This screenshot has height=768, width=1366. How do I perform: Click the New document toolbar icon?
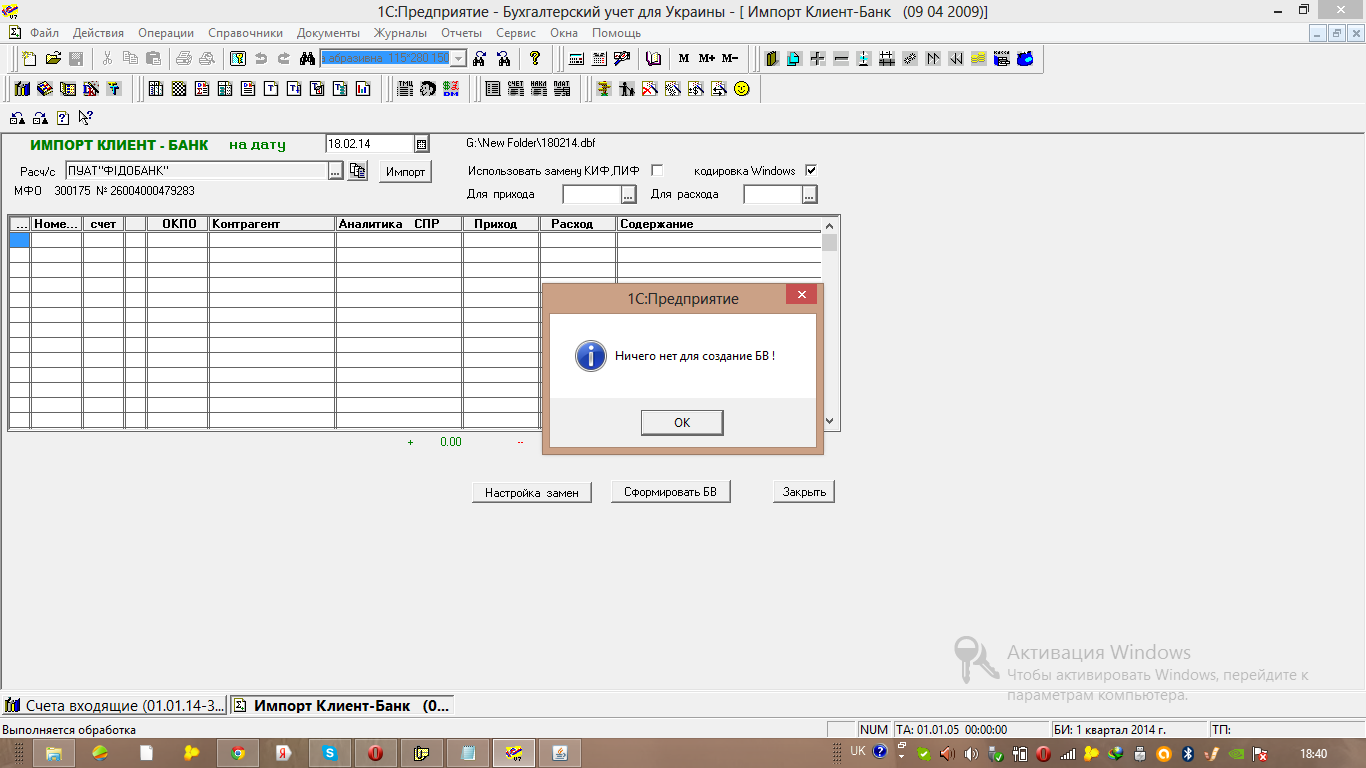[x=30, y=58]
